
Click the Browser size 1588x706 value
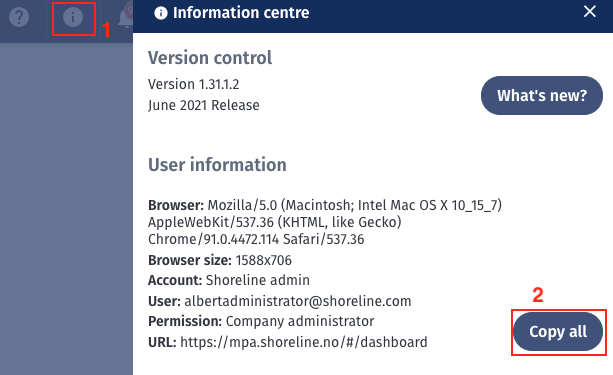263,260
